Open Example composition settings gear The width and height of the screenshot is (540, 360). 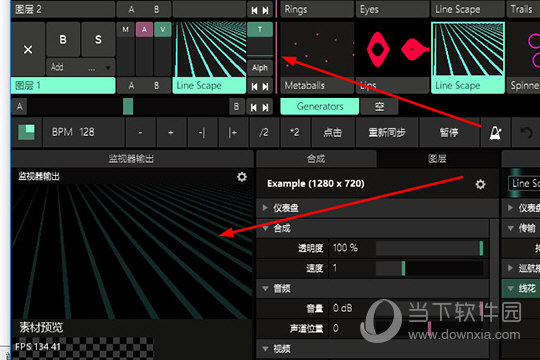pos(480,184)
